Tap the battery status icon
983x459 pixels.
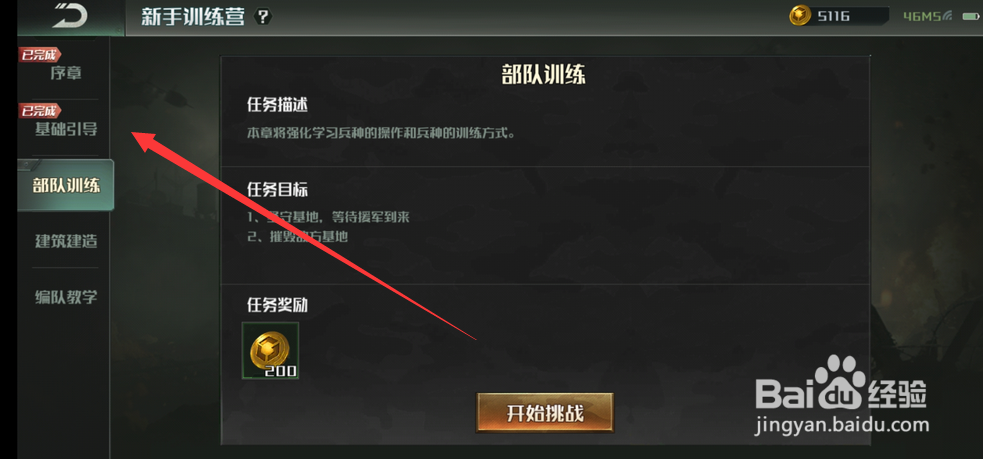[969, 16]
